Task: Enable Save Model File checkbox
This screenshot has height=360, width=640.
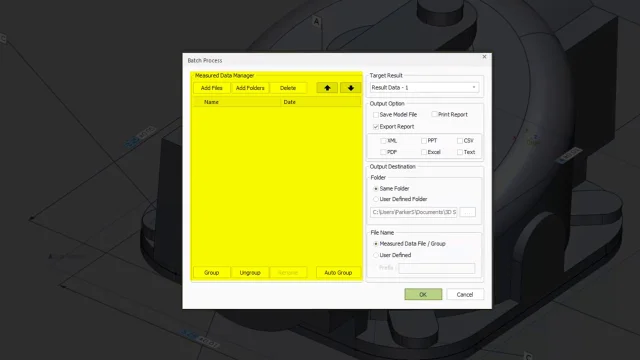Action: (x=376, y=115)
